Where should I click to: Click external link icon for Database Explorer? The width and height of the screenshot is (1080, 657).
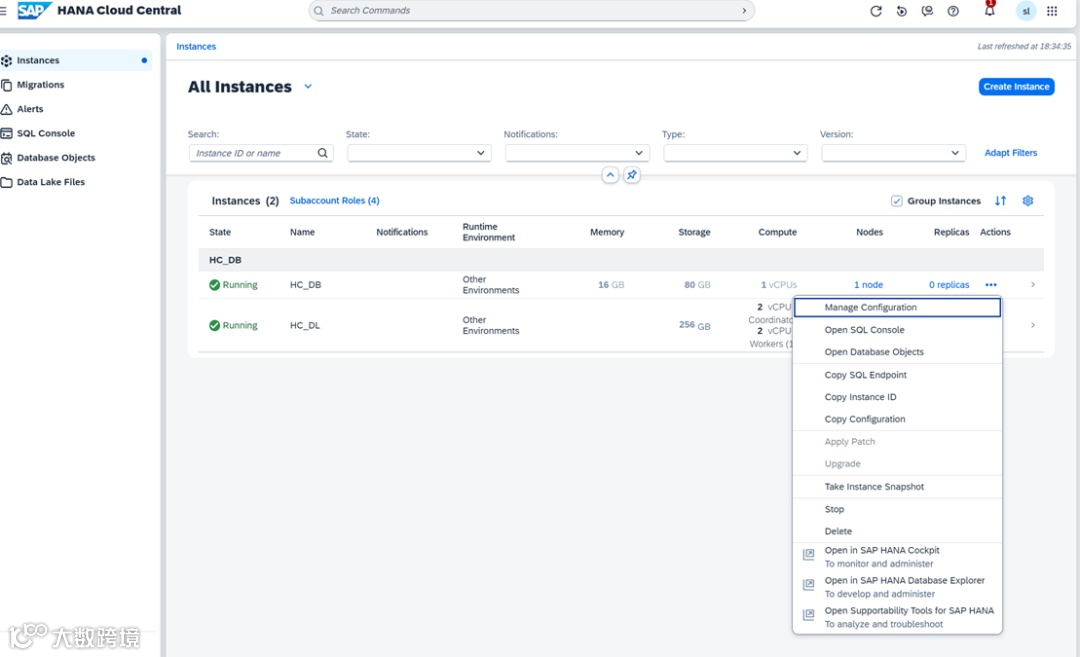[x=809, y=584]
